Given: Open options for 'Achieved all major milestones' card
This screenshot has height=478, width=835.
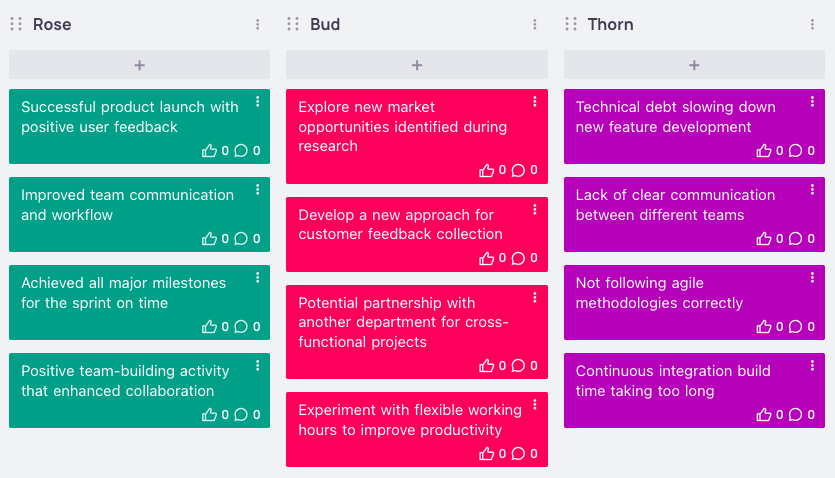Looking at the screenshot, I should [258, 277].
